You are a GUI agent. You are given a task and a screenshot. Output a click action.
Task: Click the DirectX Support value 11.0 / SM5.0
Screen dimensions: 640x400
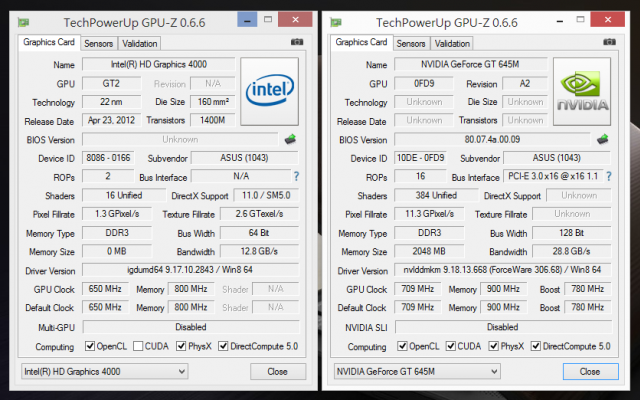266,195
